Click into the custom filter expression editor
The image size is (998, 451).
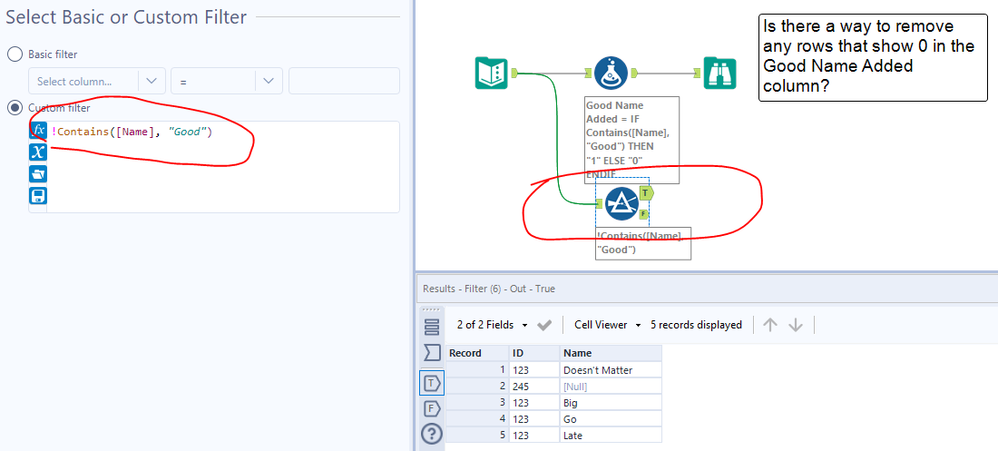click(223, 167)
